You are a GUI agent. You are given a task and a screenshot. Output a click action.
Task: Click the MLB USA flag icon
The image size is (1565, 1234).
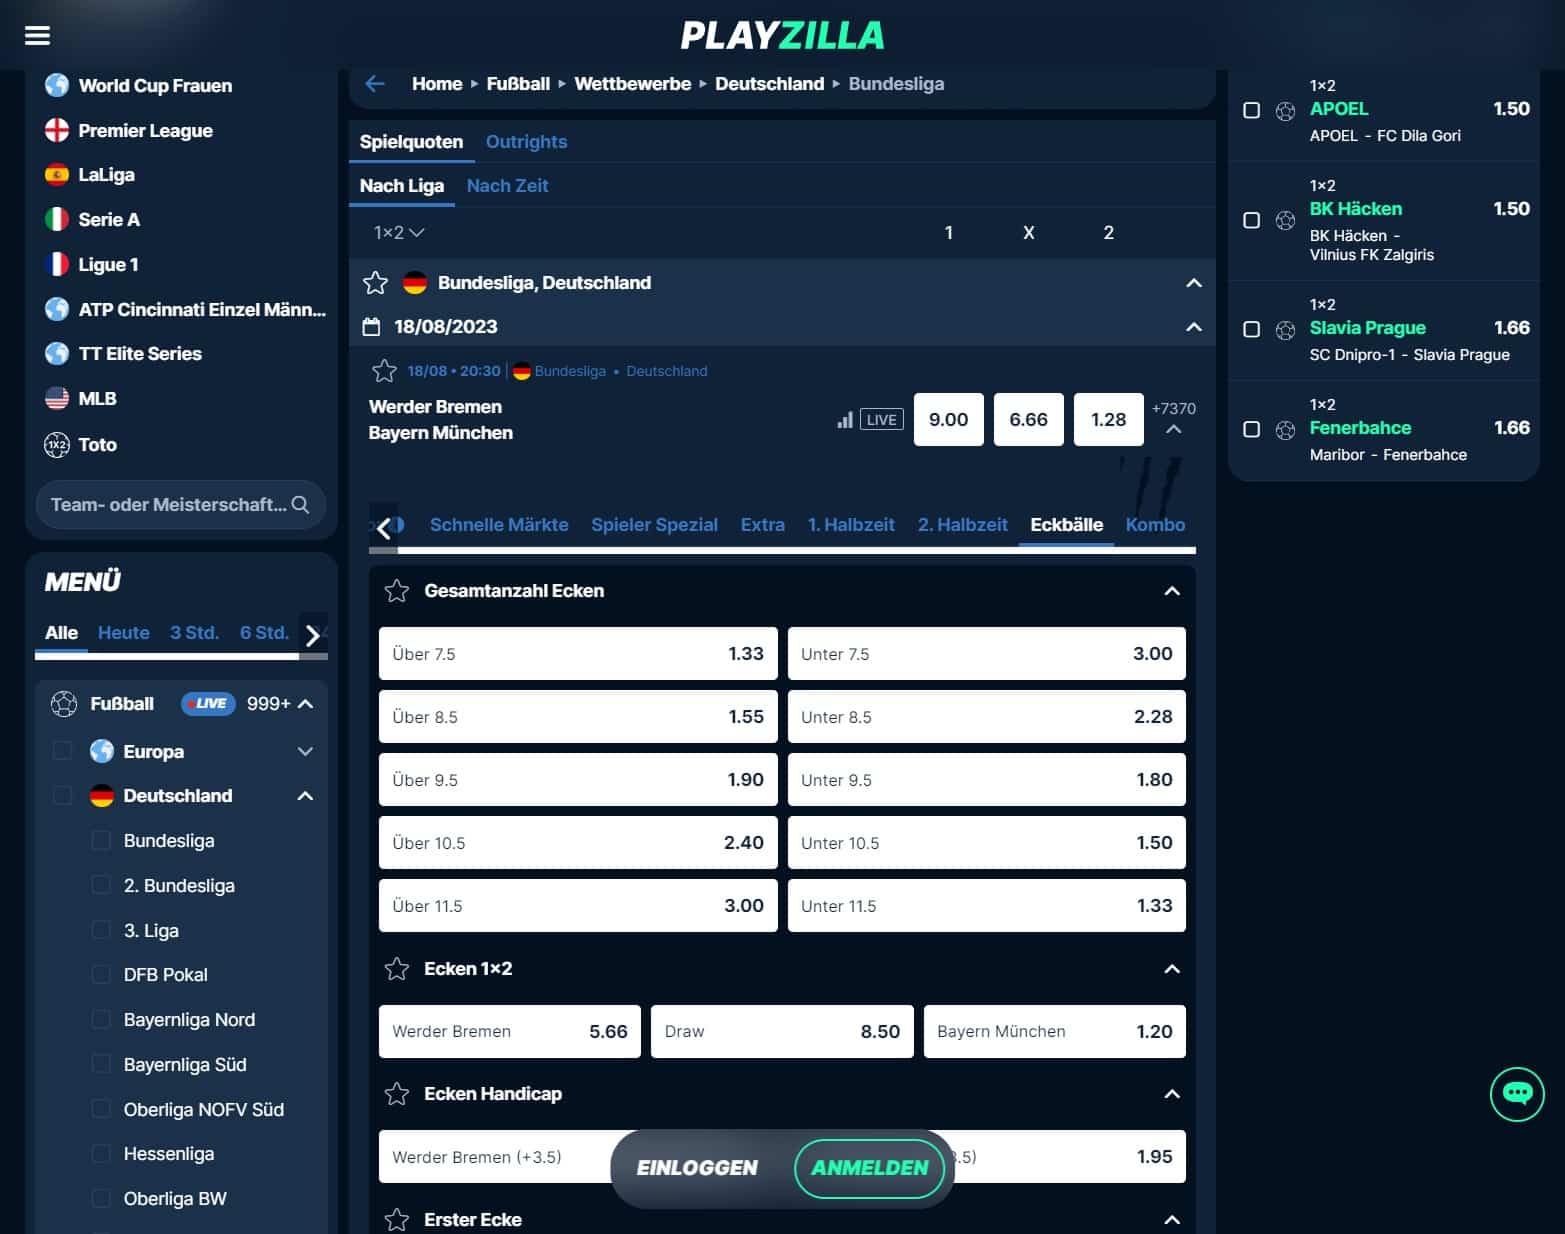[57, 399]
